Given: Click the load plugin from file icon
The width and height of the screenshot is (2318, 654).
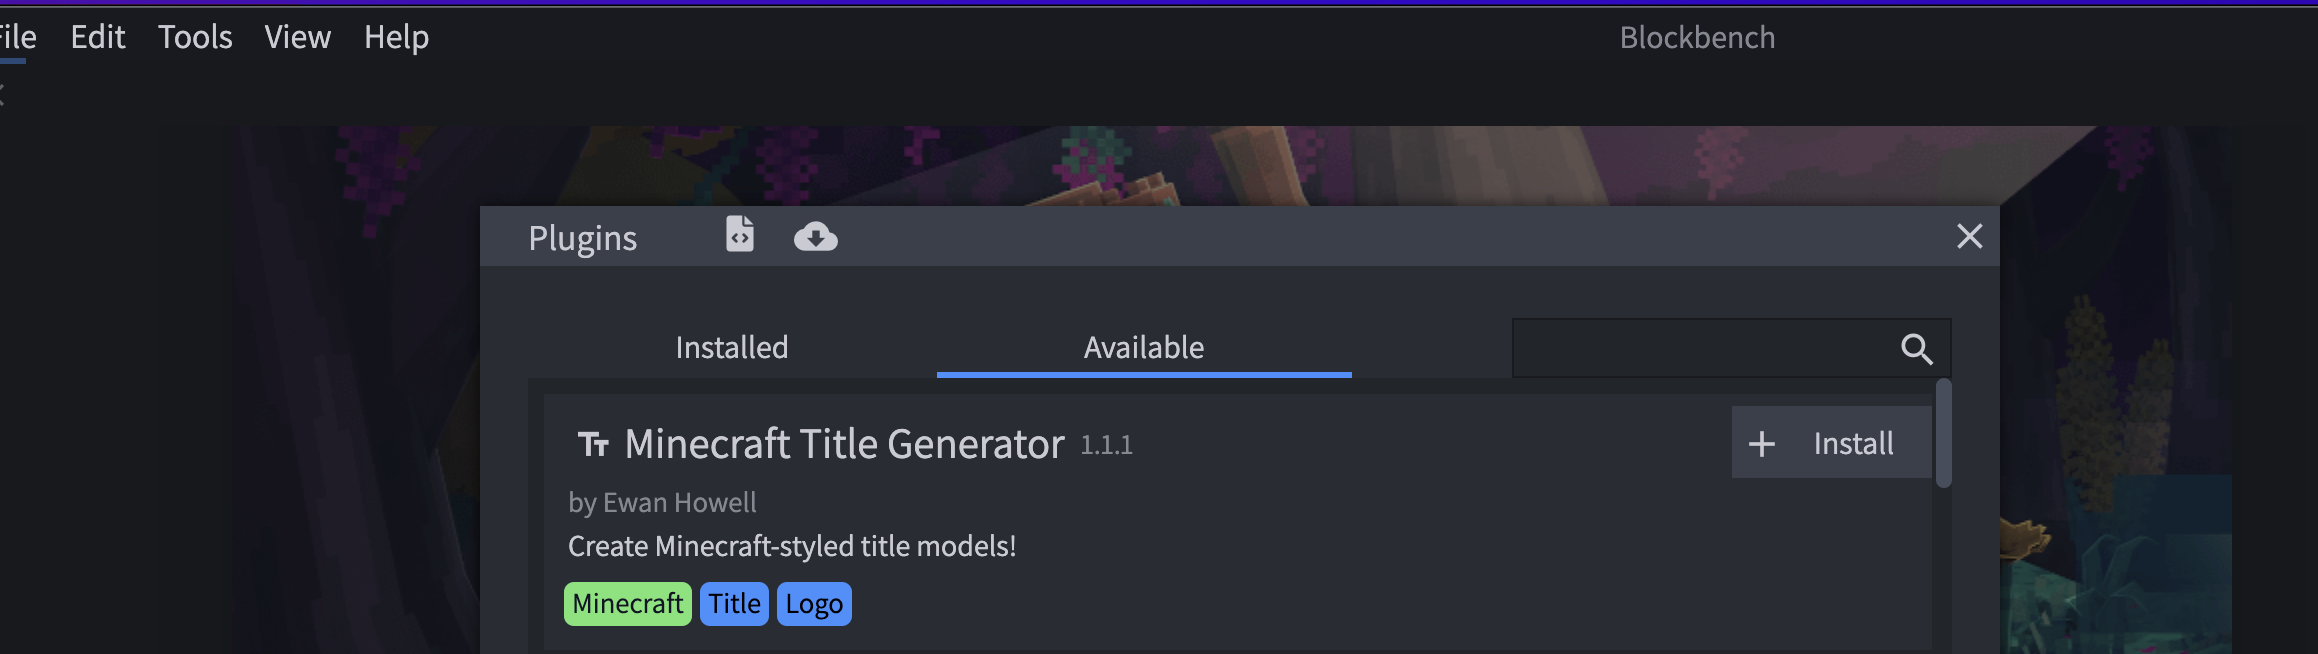Looking at the screenshot, I should coord(740,235).
